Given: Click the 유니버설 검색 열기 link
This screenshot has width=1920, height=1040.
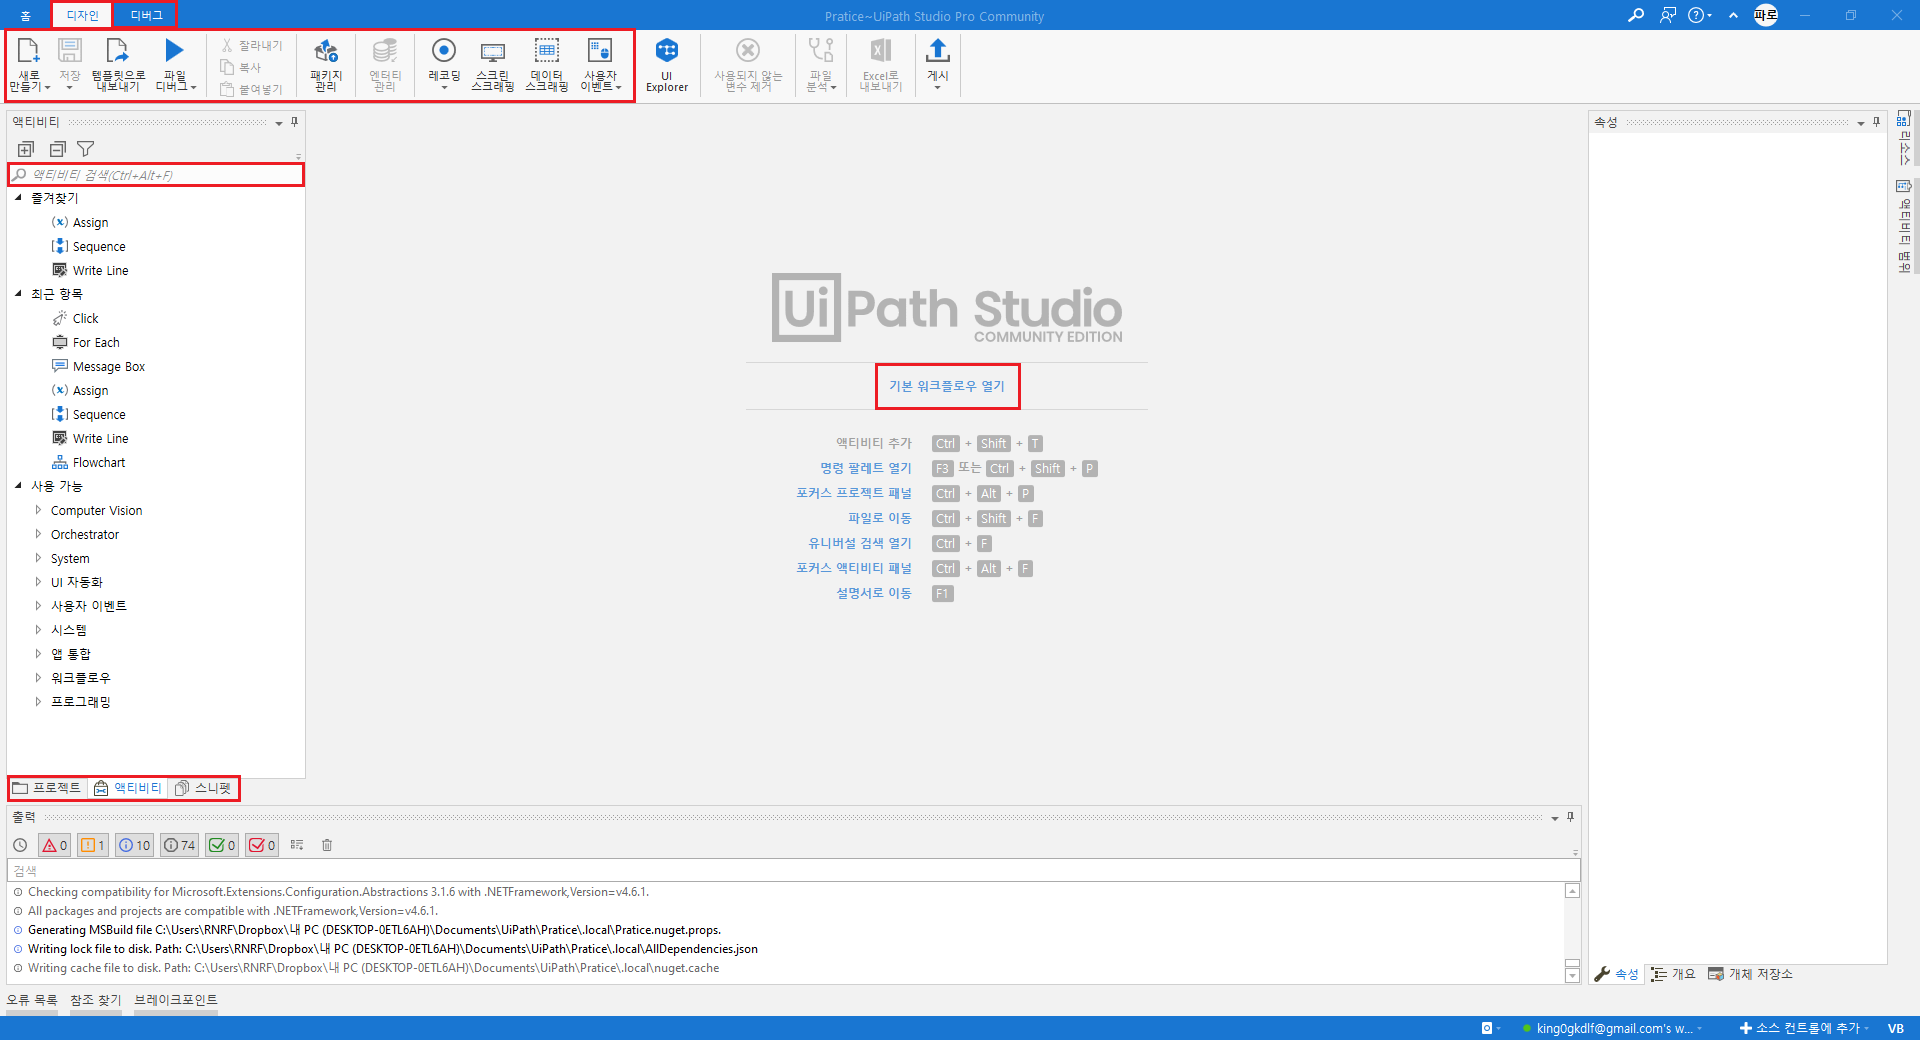Looking at the screenshot, I should pos(860,543).
